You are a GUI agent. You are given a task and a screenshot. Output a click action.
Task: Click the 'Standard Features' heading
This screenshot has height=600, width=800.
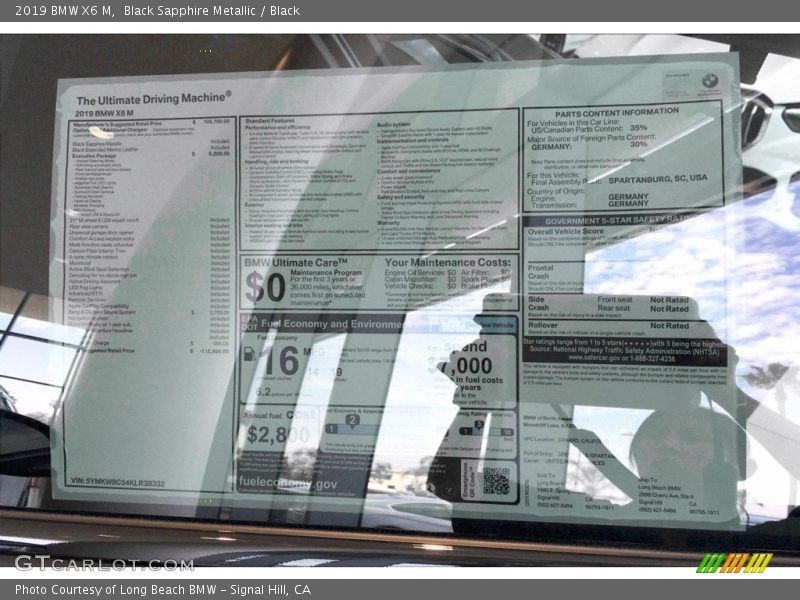pos(270,121)
